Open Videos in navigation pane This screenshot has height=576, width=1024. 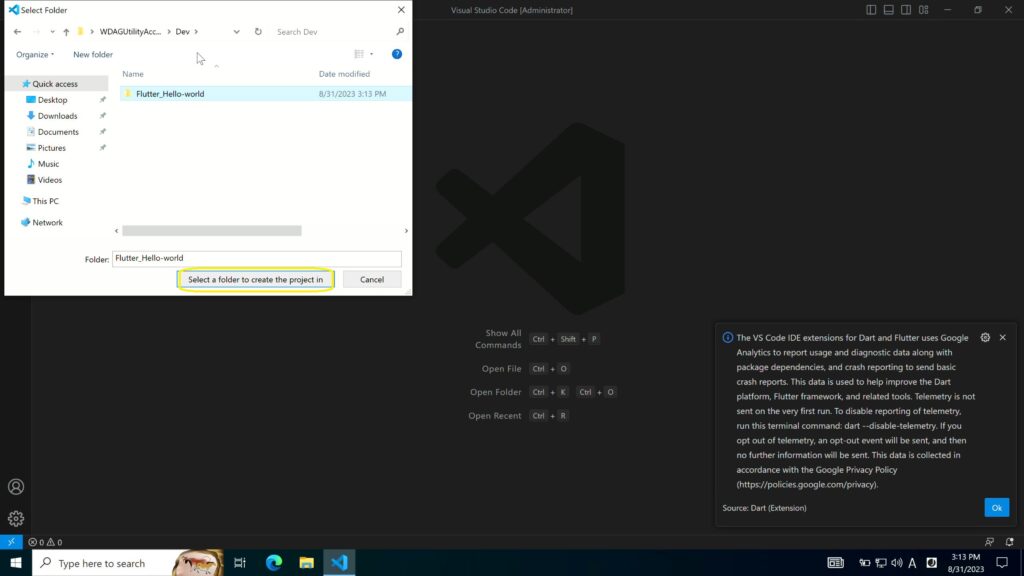tap(50, 180)
